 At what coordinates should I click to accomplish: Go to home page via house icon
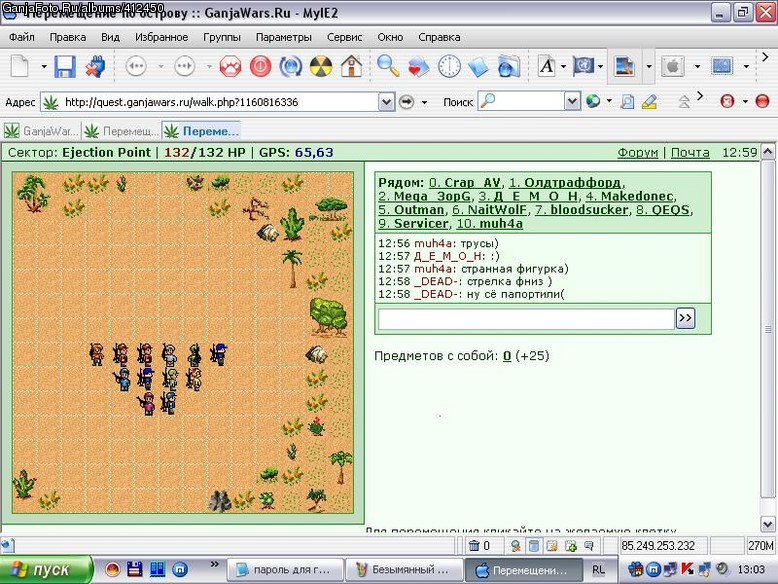tap(351, 66)
